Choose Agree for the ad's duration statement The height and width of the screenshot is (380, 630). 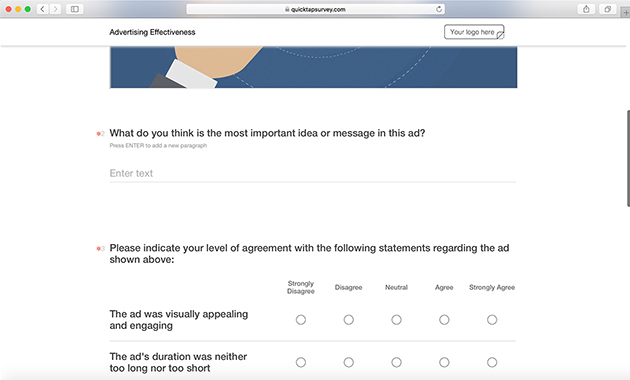[x=444, y=362]
